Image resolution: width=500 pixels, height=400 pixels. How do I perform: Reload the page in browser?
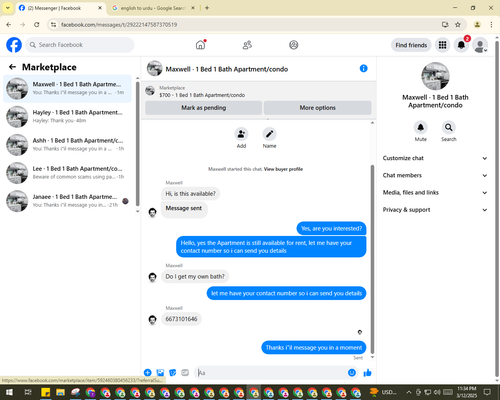pos(37,24)
